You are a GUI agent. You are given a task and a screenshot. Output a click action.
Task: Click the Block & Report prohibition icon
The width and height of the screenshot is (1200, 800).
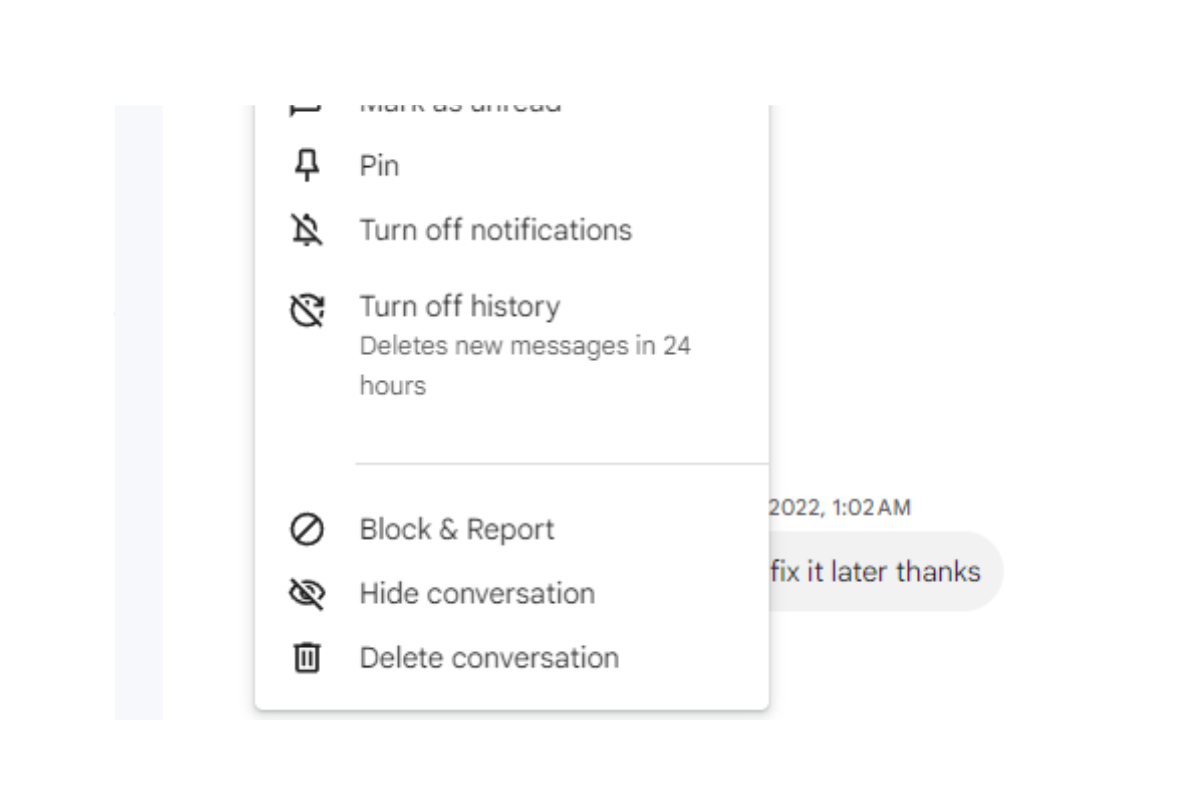[304, 529]
